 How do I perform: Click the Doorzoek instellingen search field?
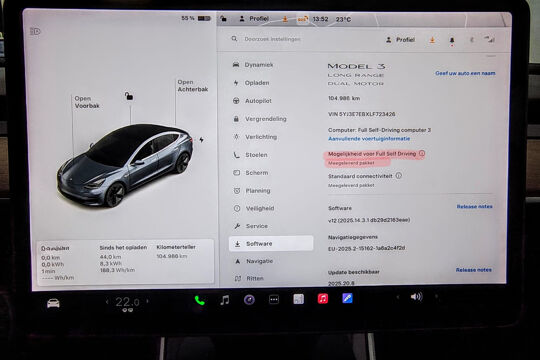[272, 39]
